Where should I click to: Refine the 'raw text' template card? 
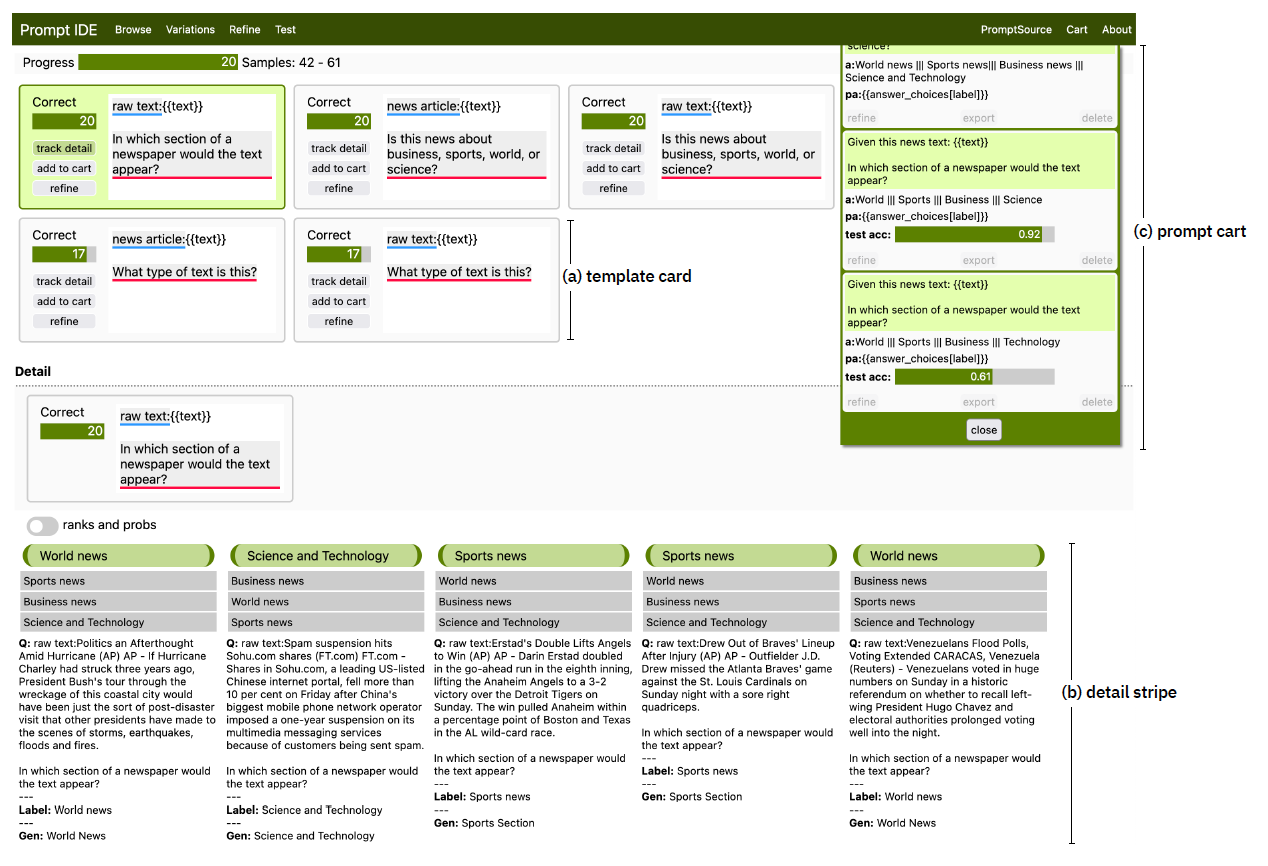tap(63, 188)
